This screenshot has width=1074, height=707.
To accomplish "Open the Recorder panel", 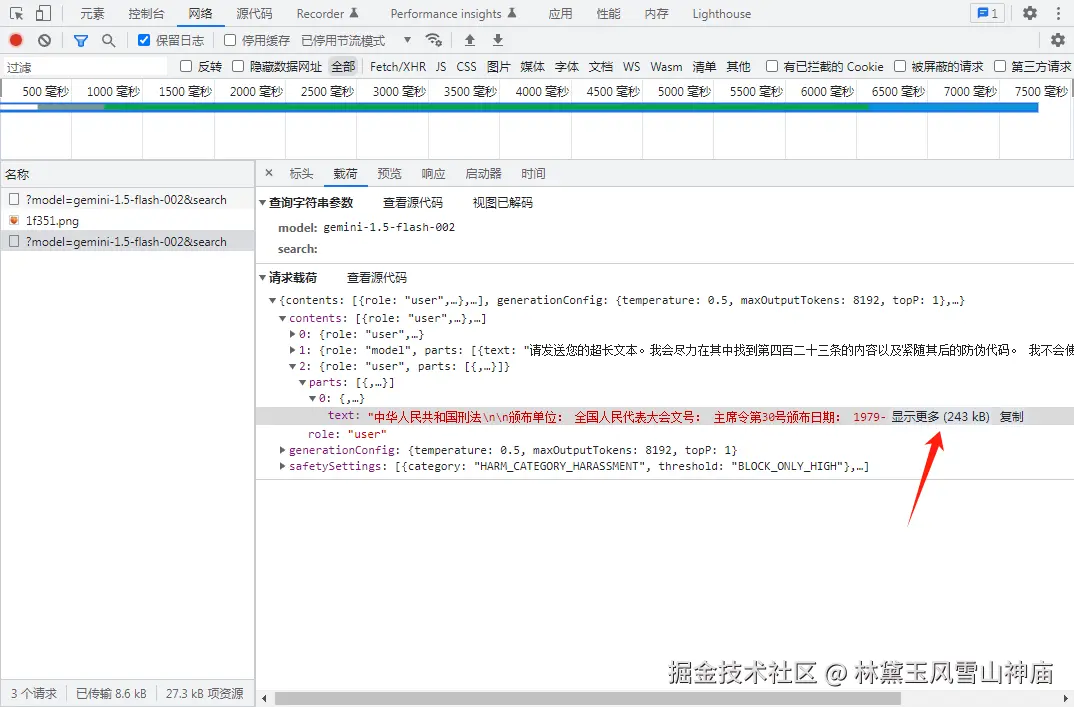I will tap(327, 14).
